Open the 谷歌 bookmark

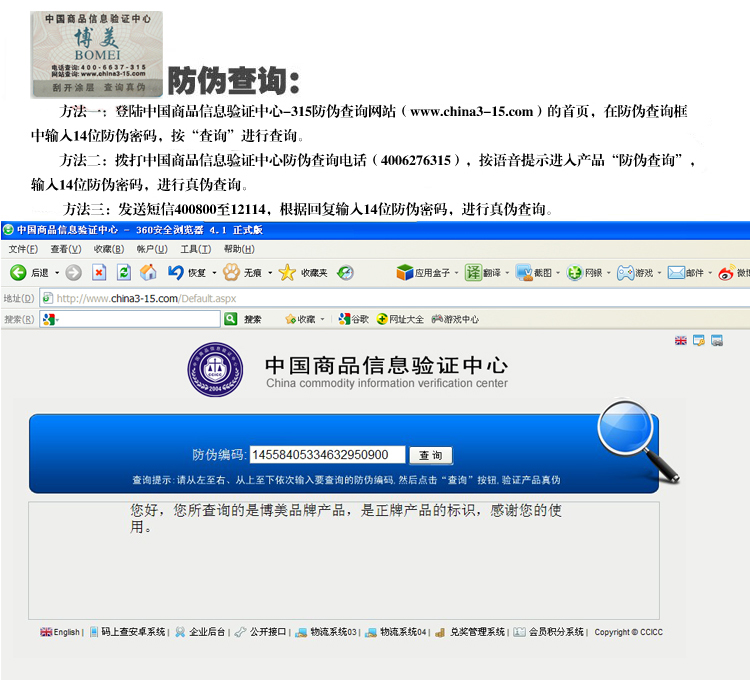click(353, 319)
